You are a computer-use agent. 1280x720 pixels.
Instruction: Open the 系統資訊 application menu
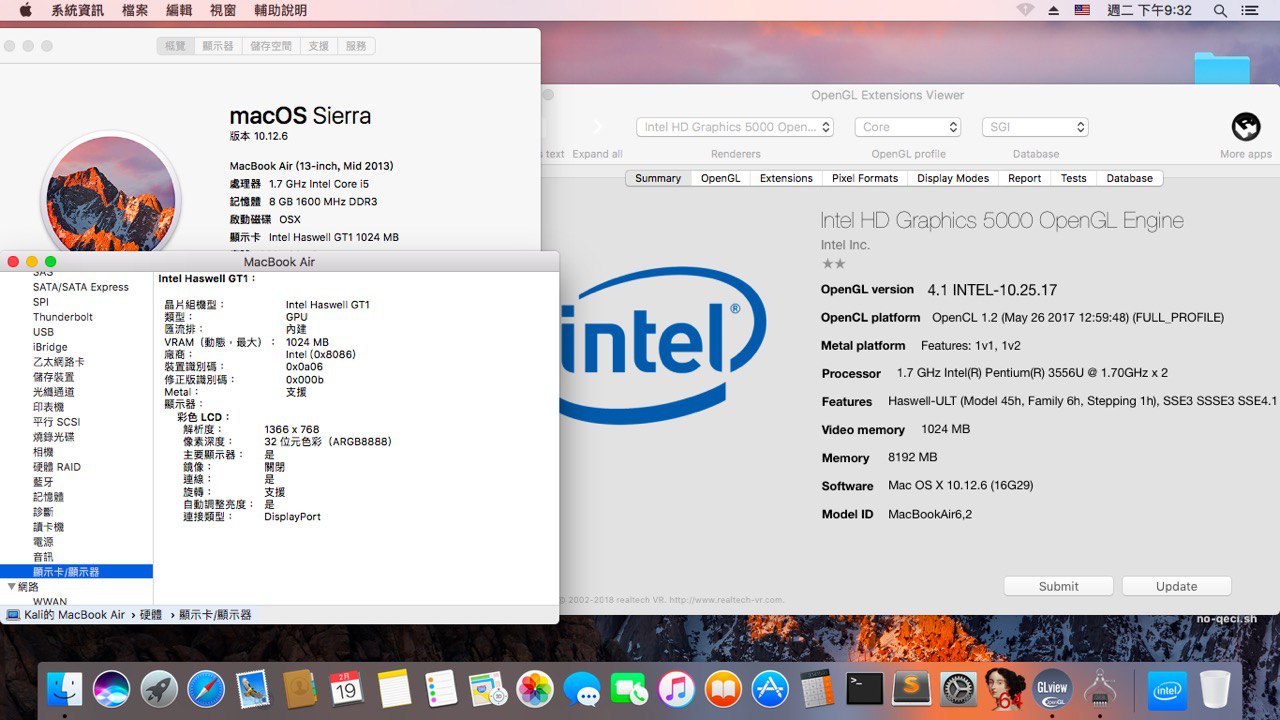pyautogui.click(x=77, y=10)
